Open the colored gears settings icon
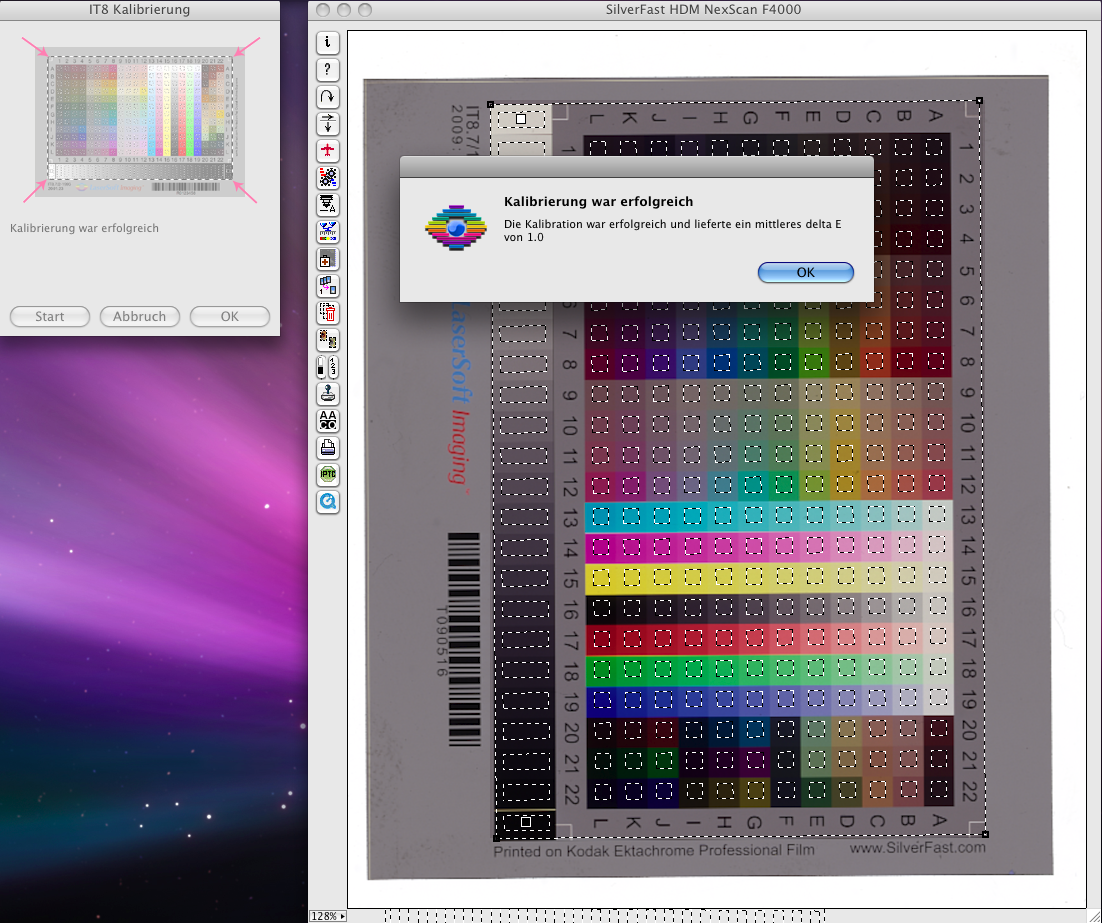The width and height of the screenshot is (1102, 923). click(x=328, y=178)
